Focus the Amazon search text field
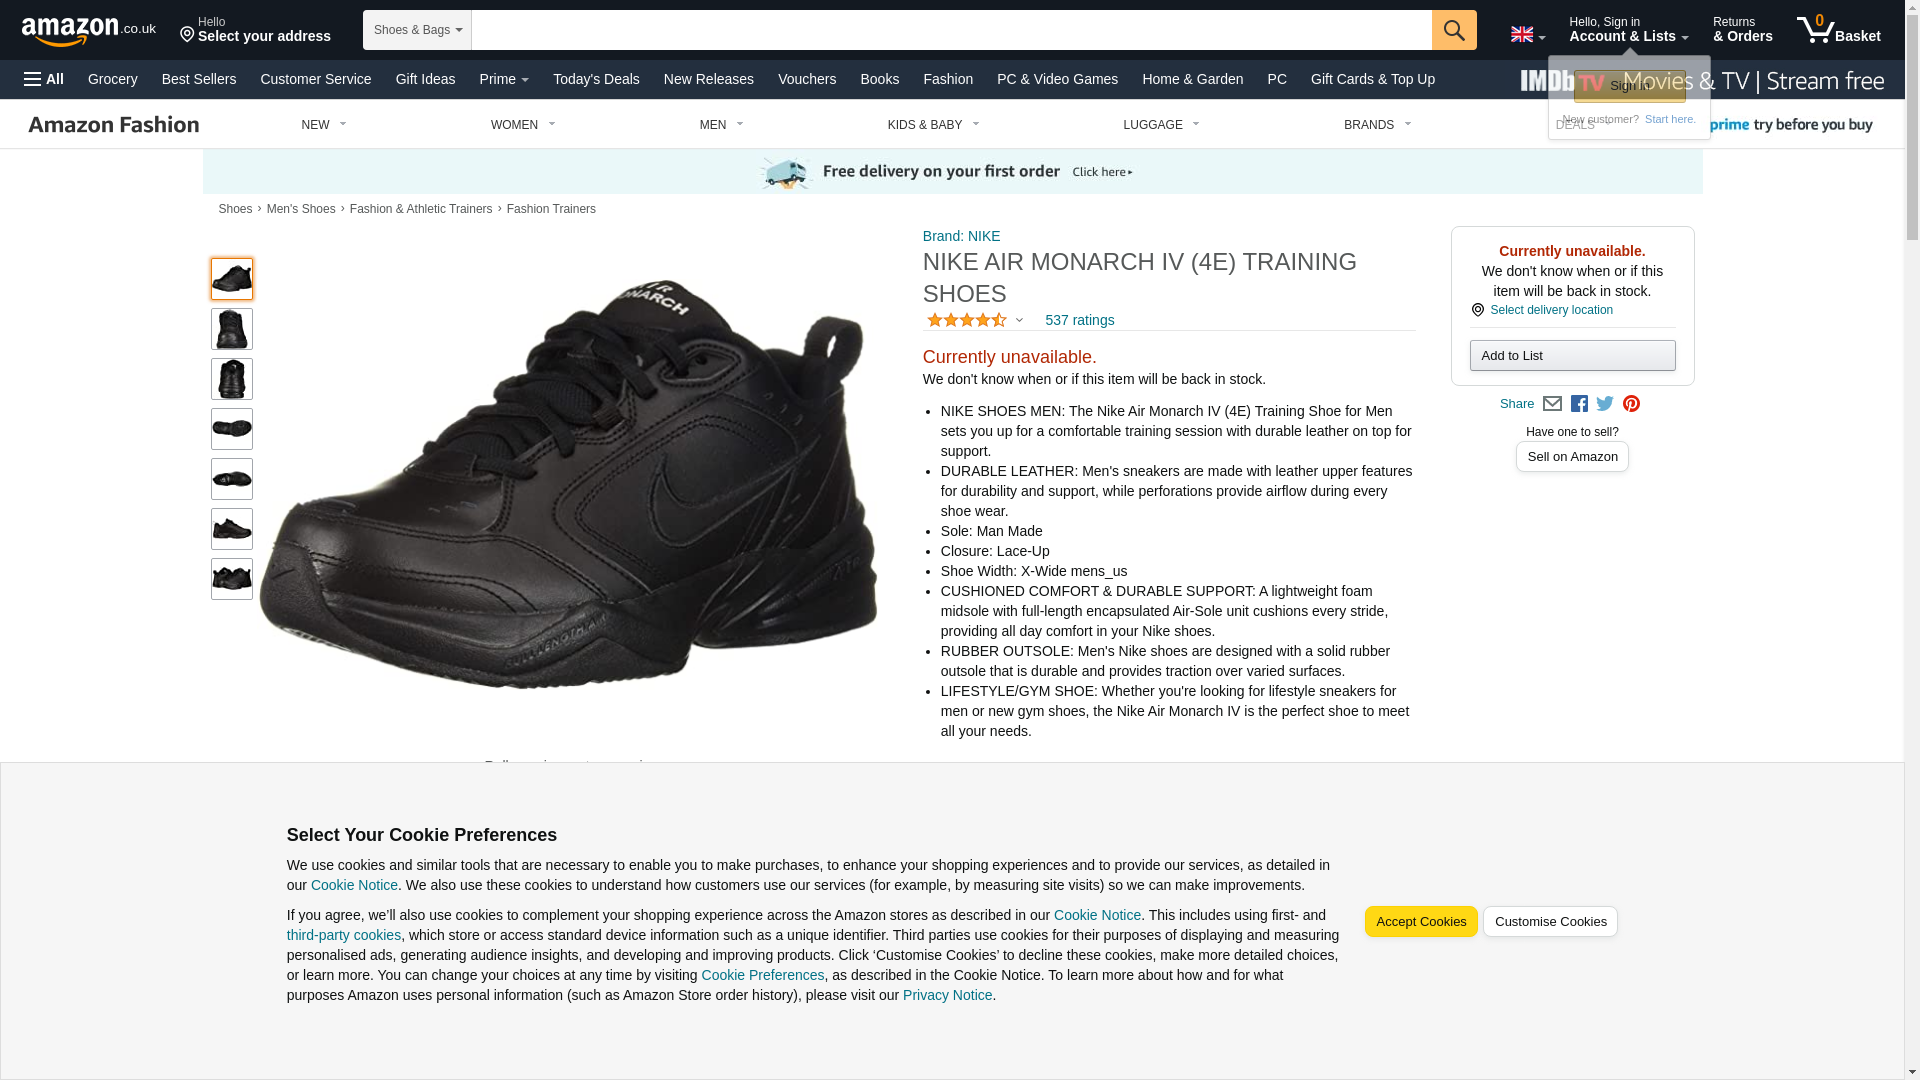 click(951, 30)
